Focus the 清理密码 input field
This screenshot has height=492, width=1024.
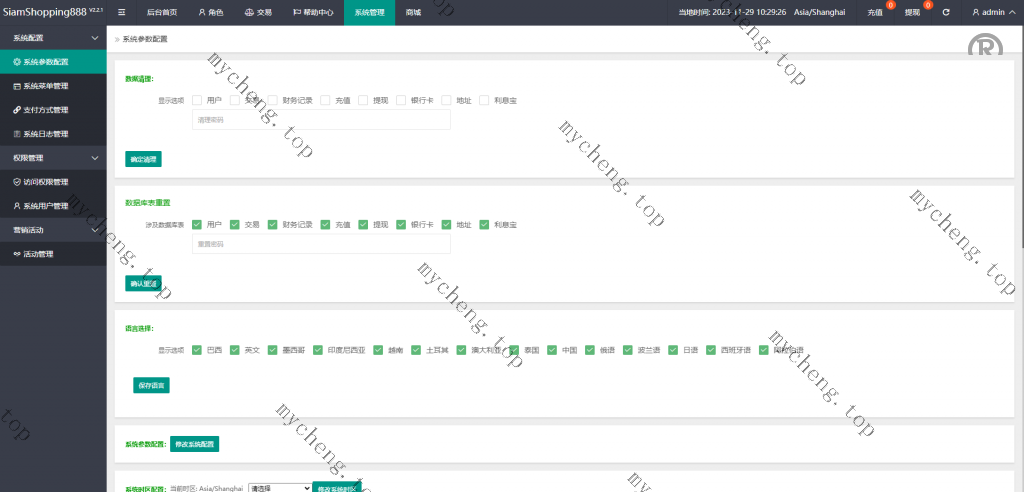[320, 120]
